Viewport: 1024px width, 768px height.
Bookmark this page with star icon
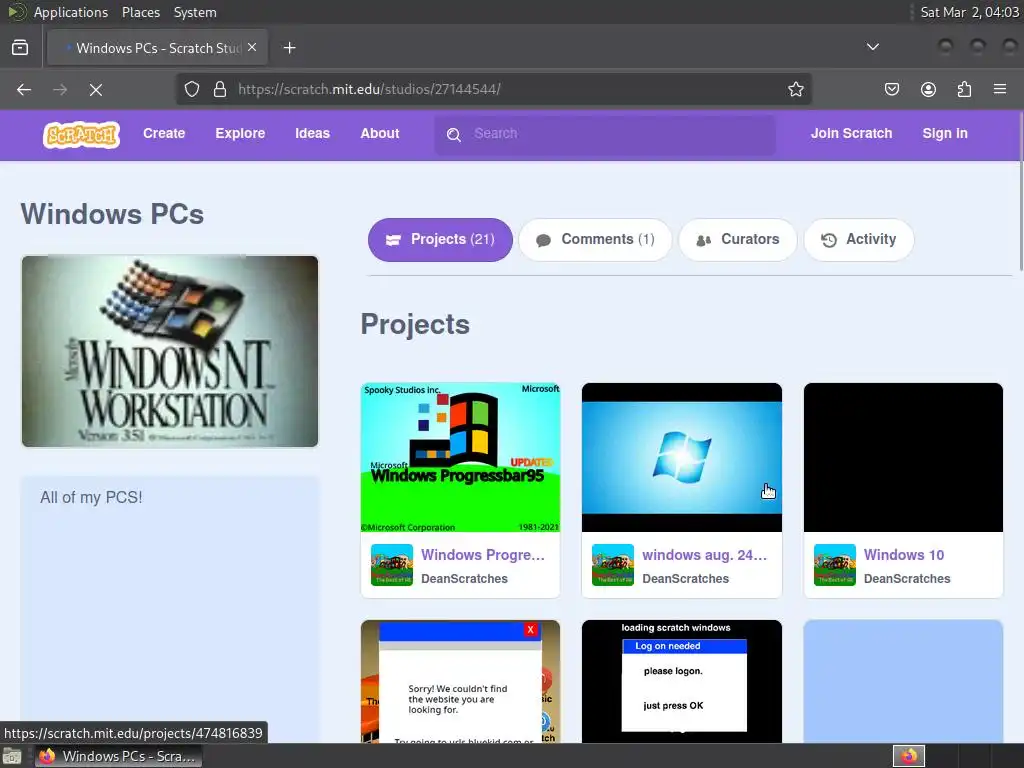tap(795, 89)
